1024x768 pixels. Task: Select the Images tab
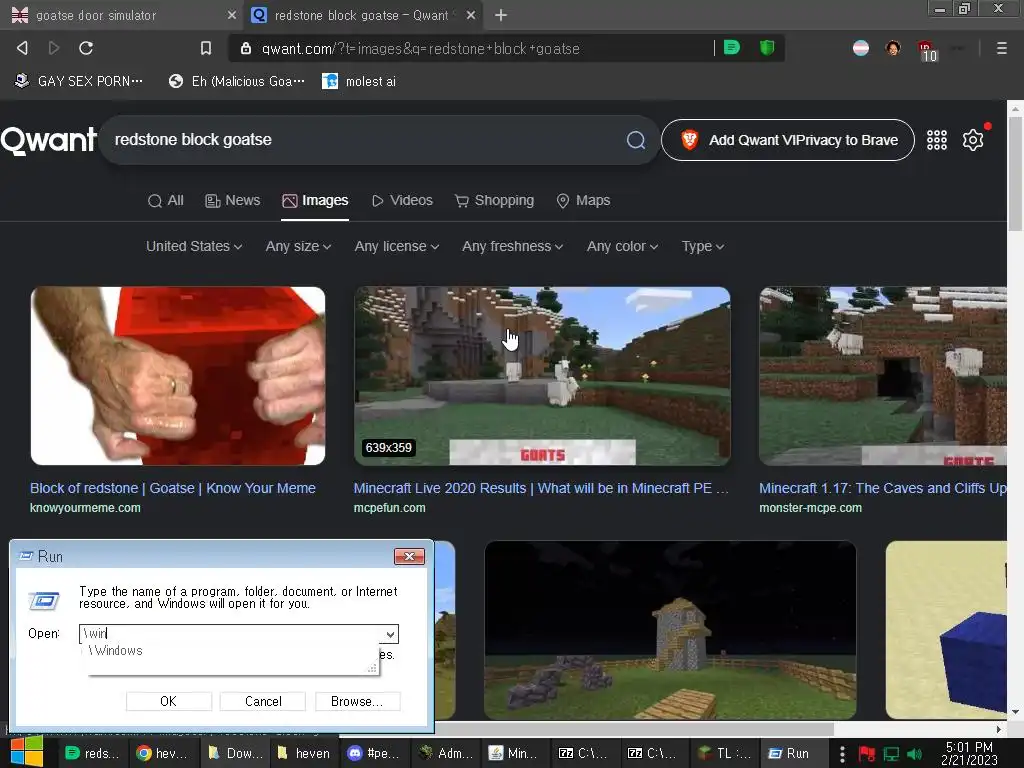315,200
